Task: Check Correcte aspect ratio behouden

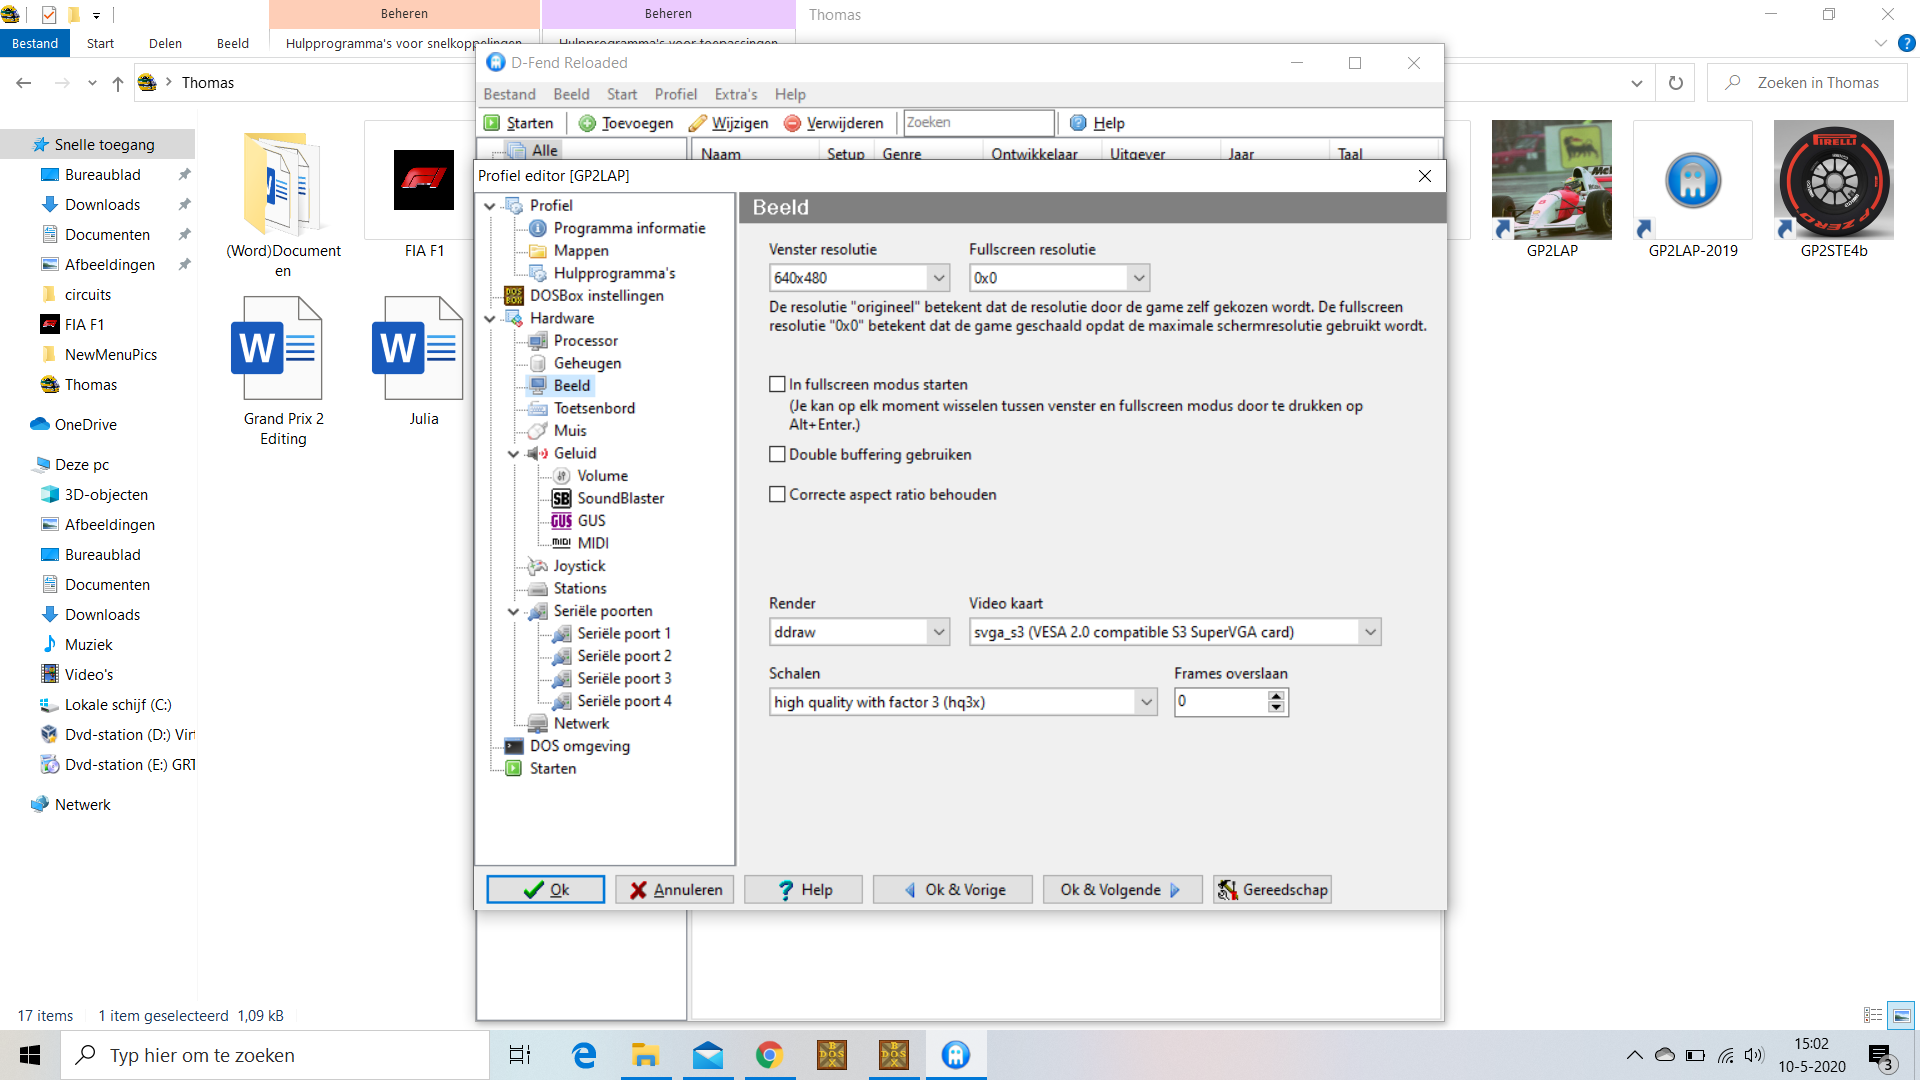Action: (x=777, y=494)
